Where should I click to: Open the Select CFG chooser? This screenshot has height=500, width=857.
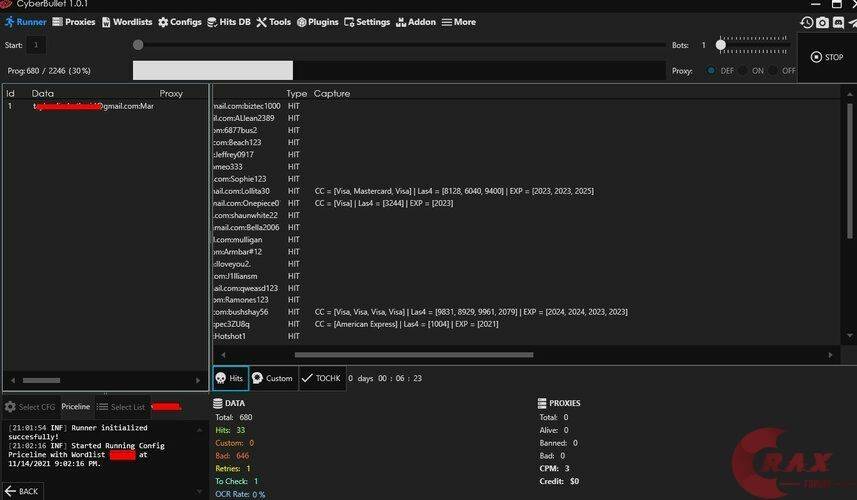[x=30, y=407]
